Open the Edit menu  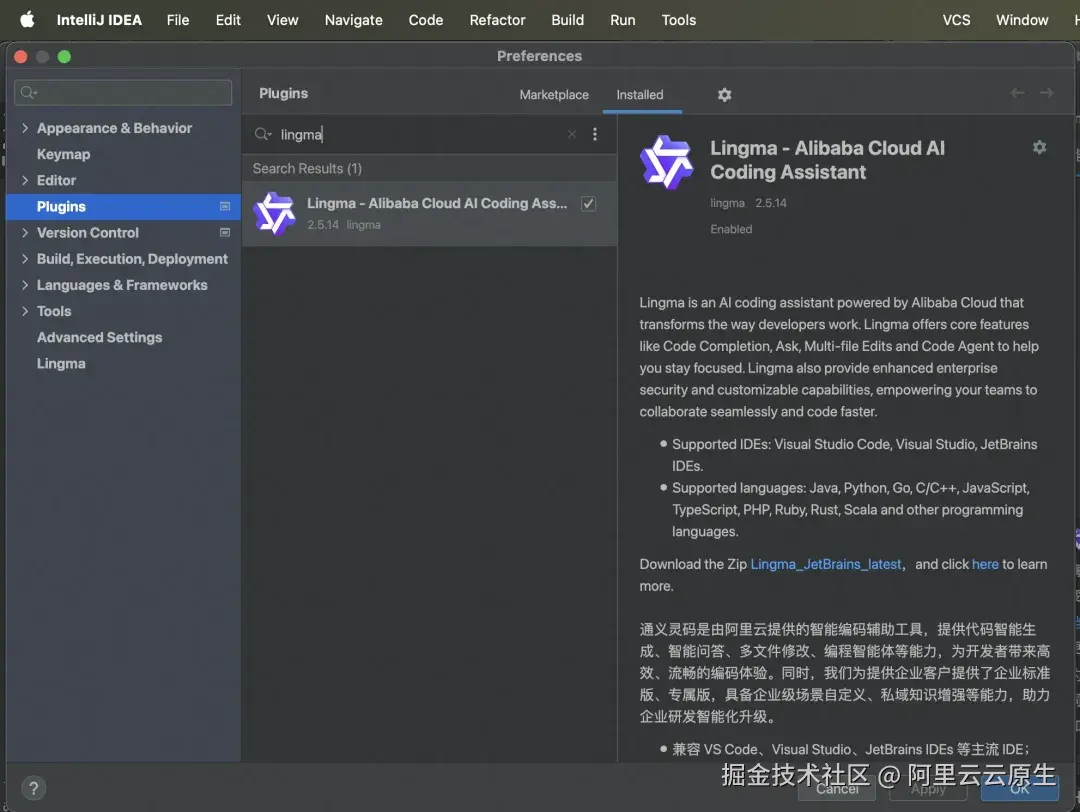[x=228, y=20]
